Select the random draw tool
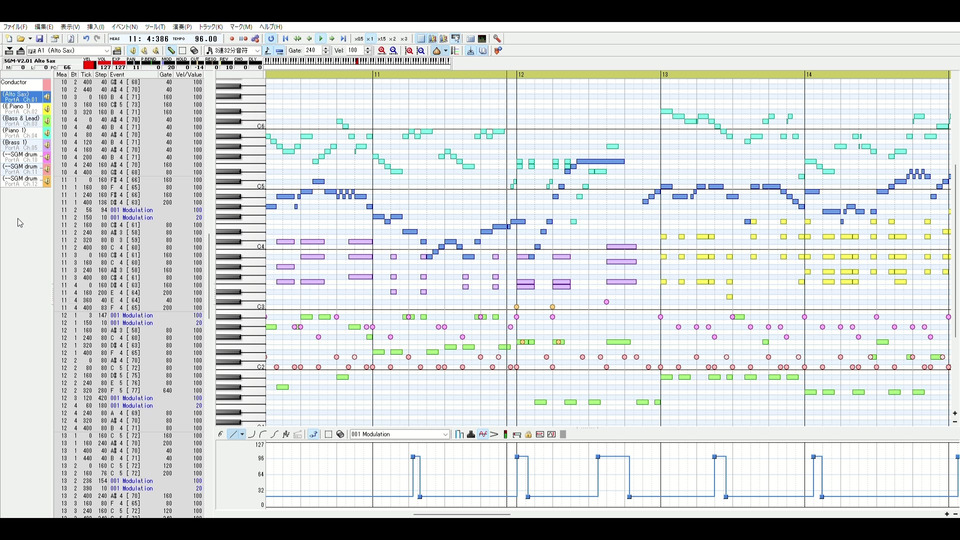This screenshot has height=540, width=960. tap(286, 434)
